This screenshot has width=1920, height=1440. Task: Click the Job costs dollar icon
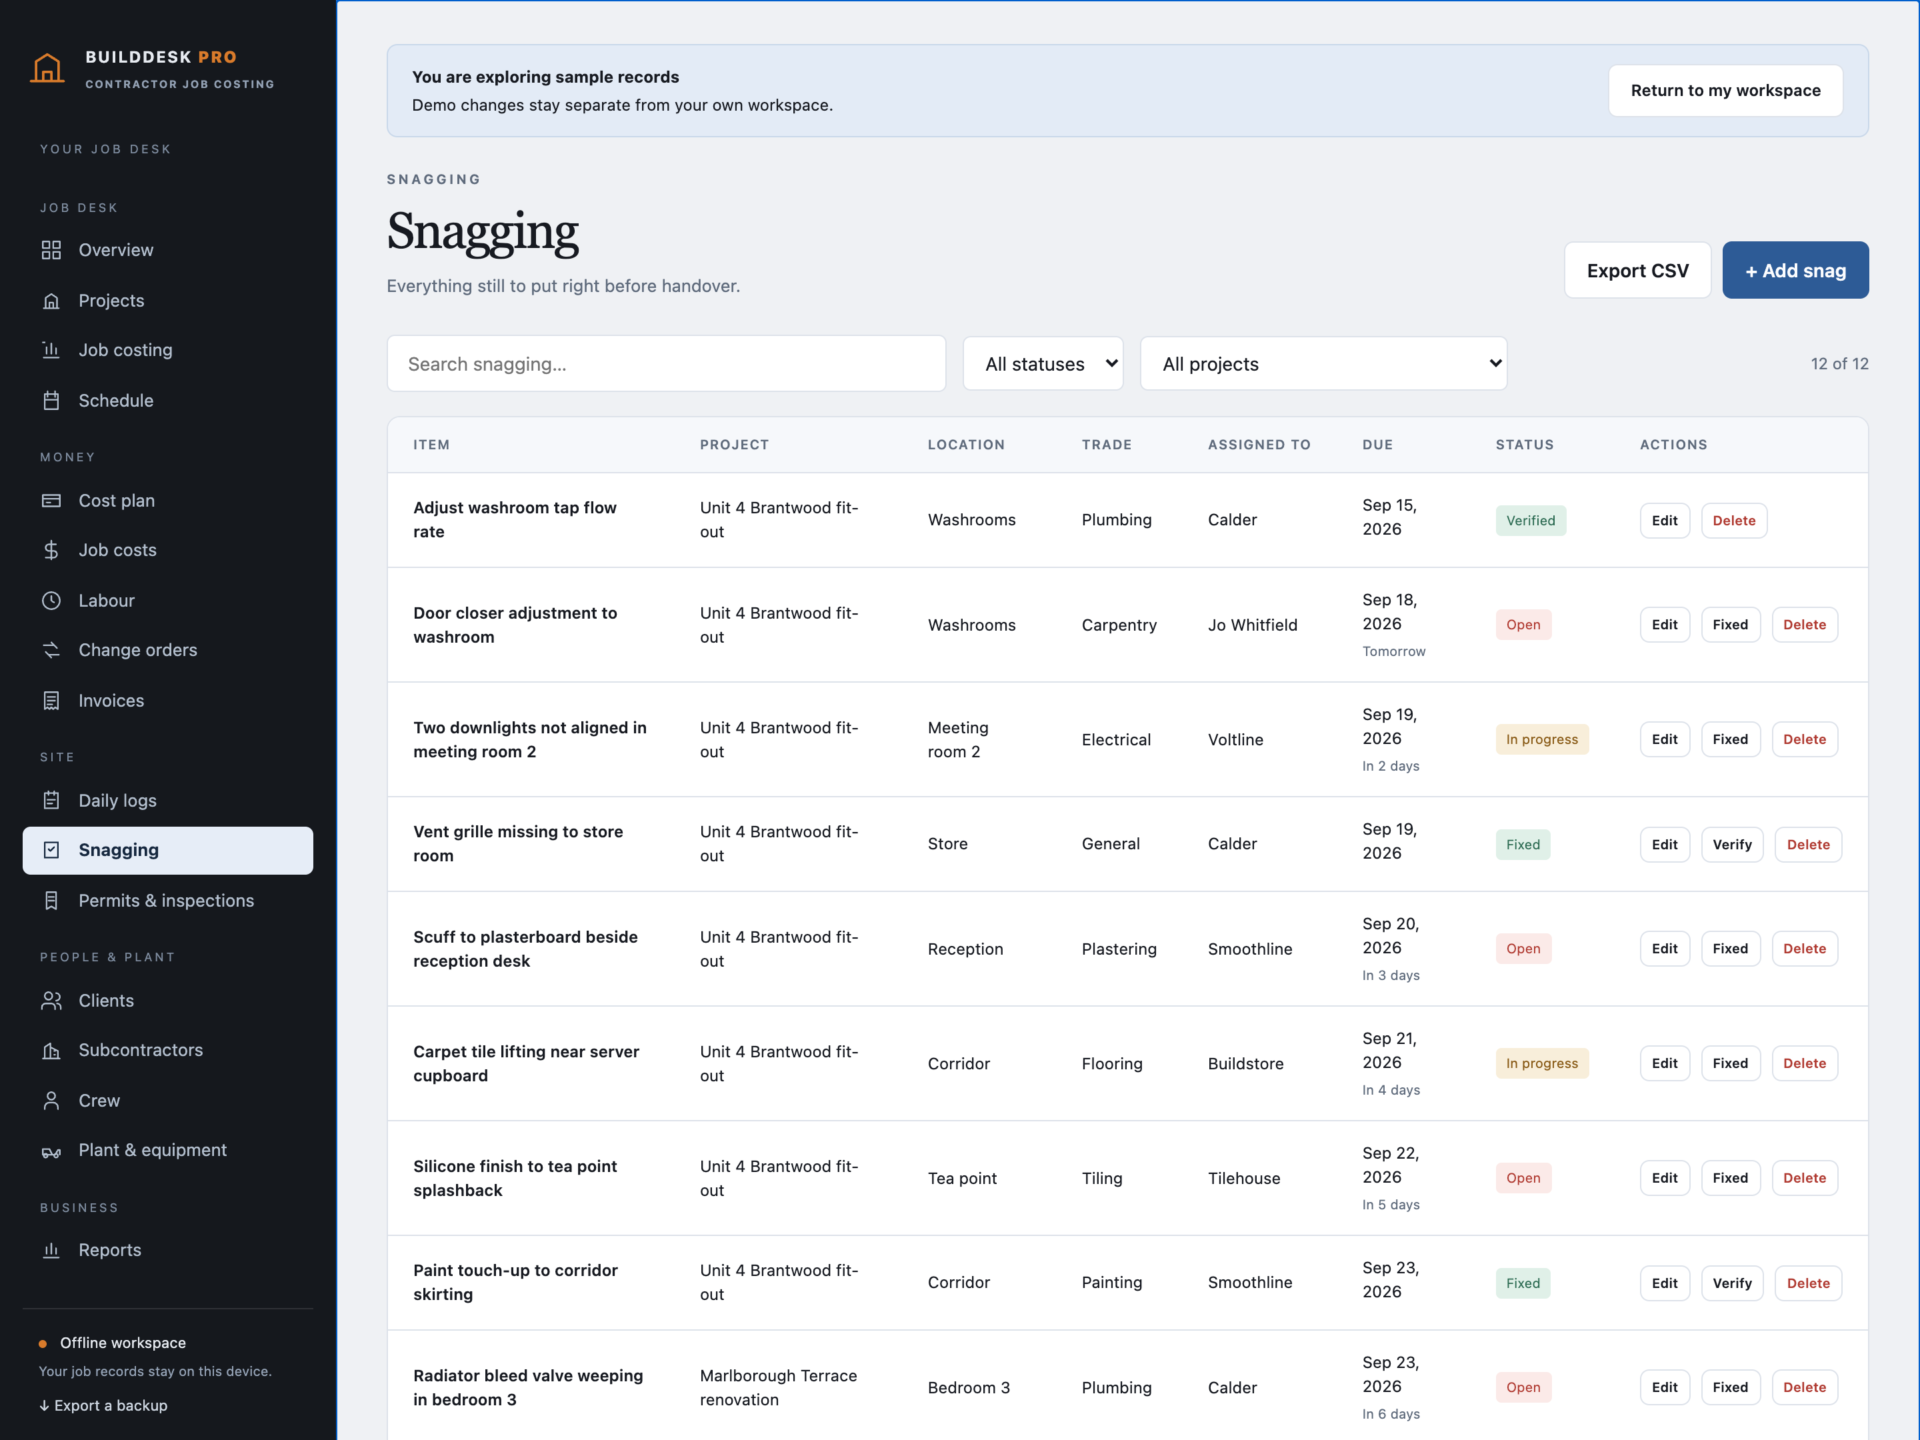coord(51,550)
